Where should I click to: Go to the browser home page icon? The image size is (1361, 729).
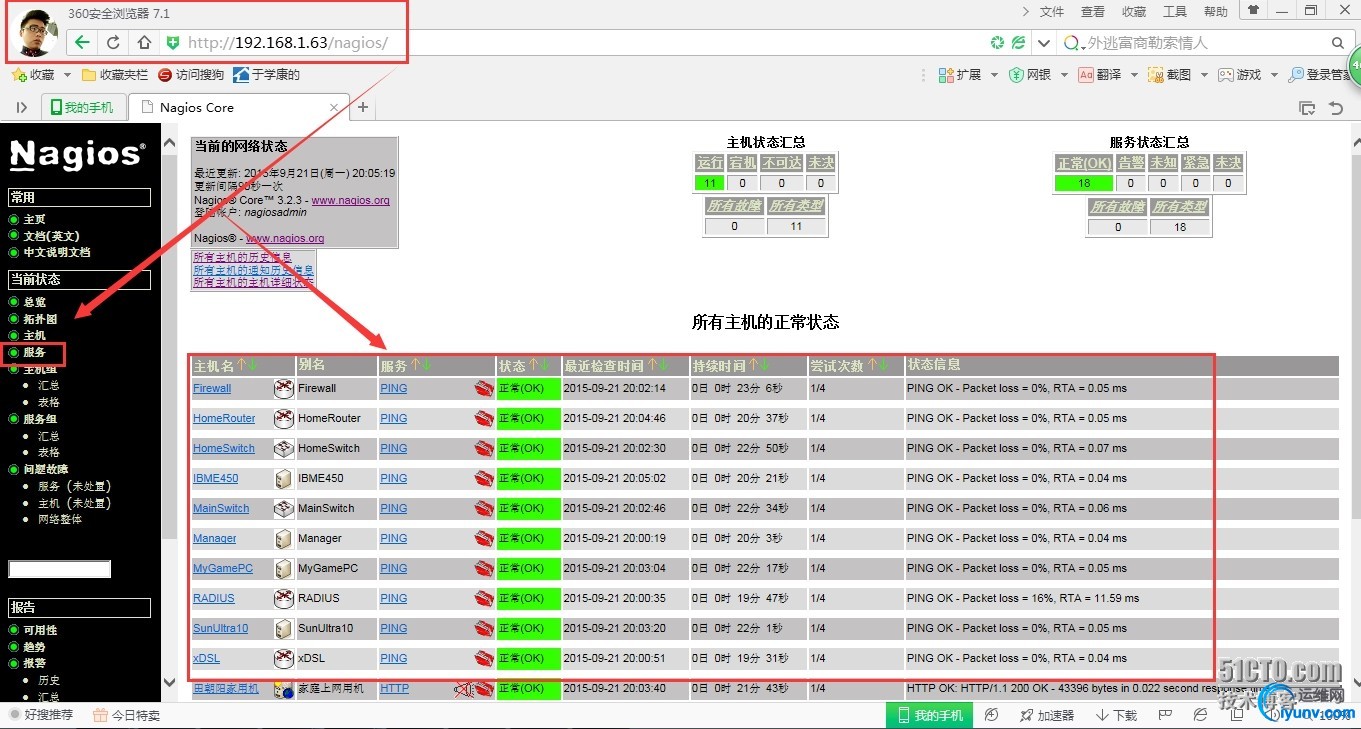144,43
